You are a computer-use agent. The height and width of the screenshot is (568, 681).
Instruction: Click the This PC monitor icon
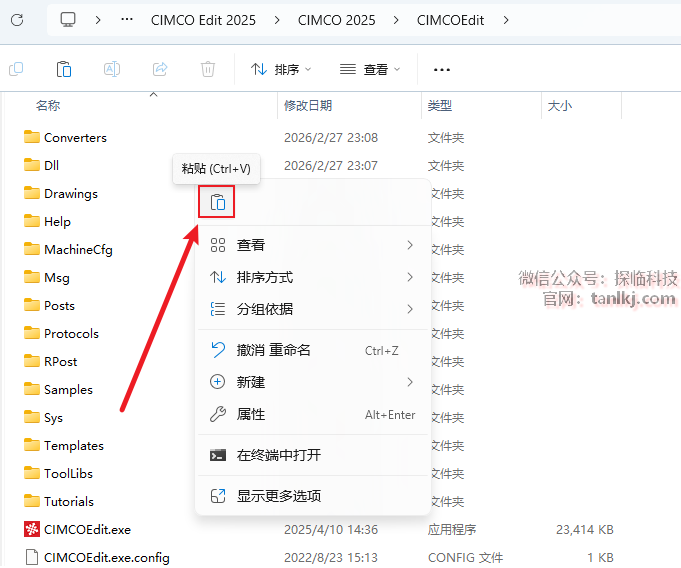tap(68, 20)
